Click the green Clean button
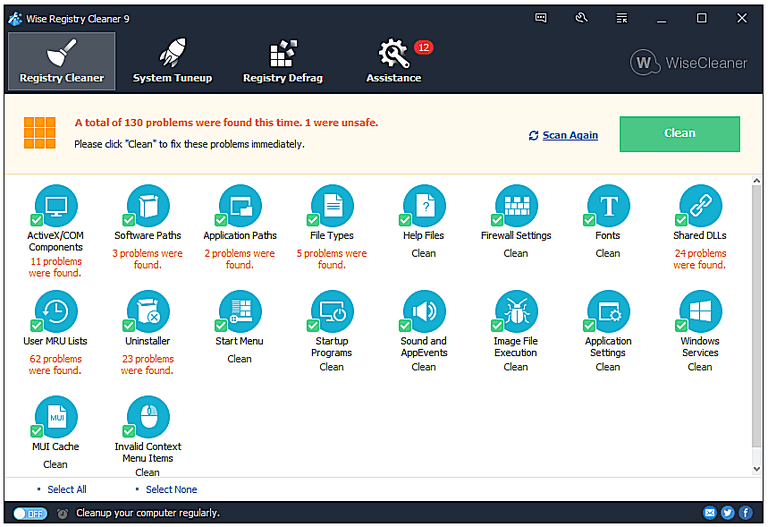This screenshot has width=768, height=527. (x=679, y=134)
